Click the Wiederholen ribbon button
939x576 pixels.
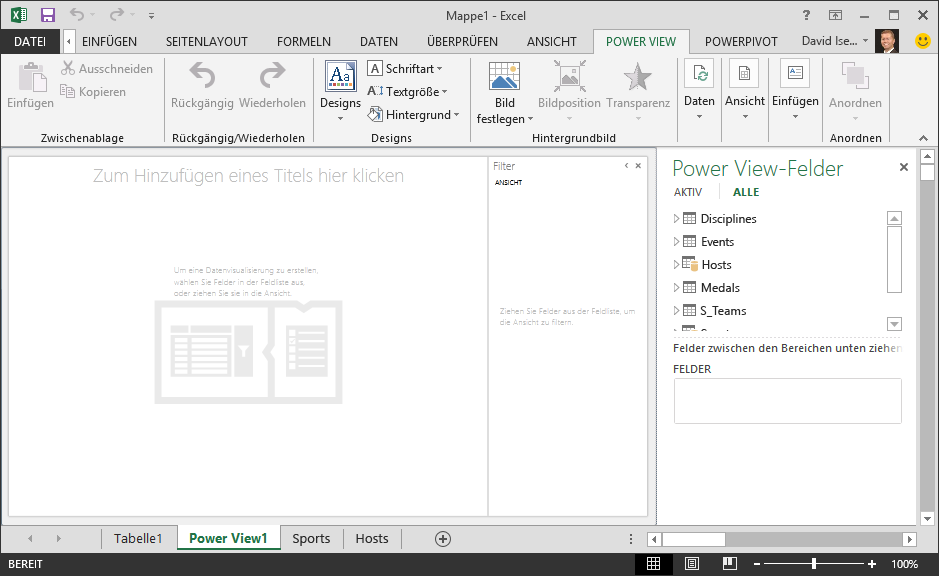coord(272,86)
